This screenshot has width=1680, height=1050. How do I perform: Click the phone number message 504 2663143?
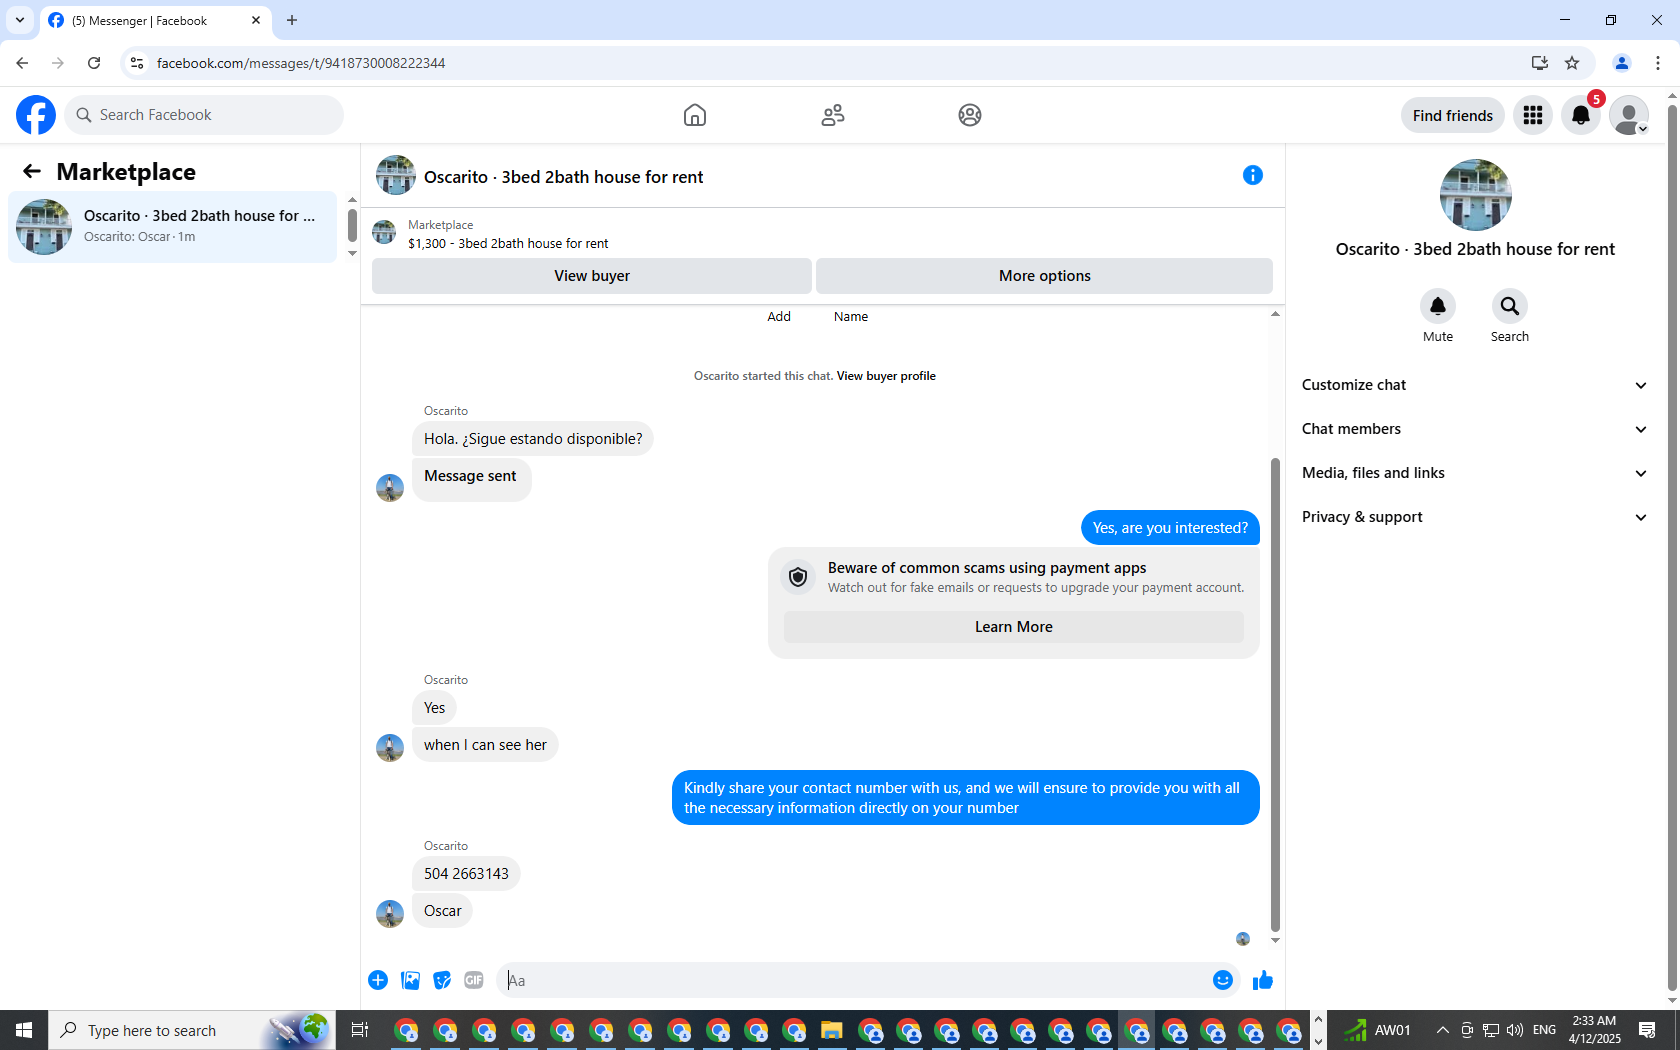466,874
